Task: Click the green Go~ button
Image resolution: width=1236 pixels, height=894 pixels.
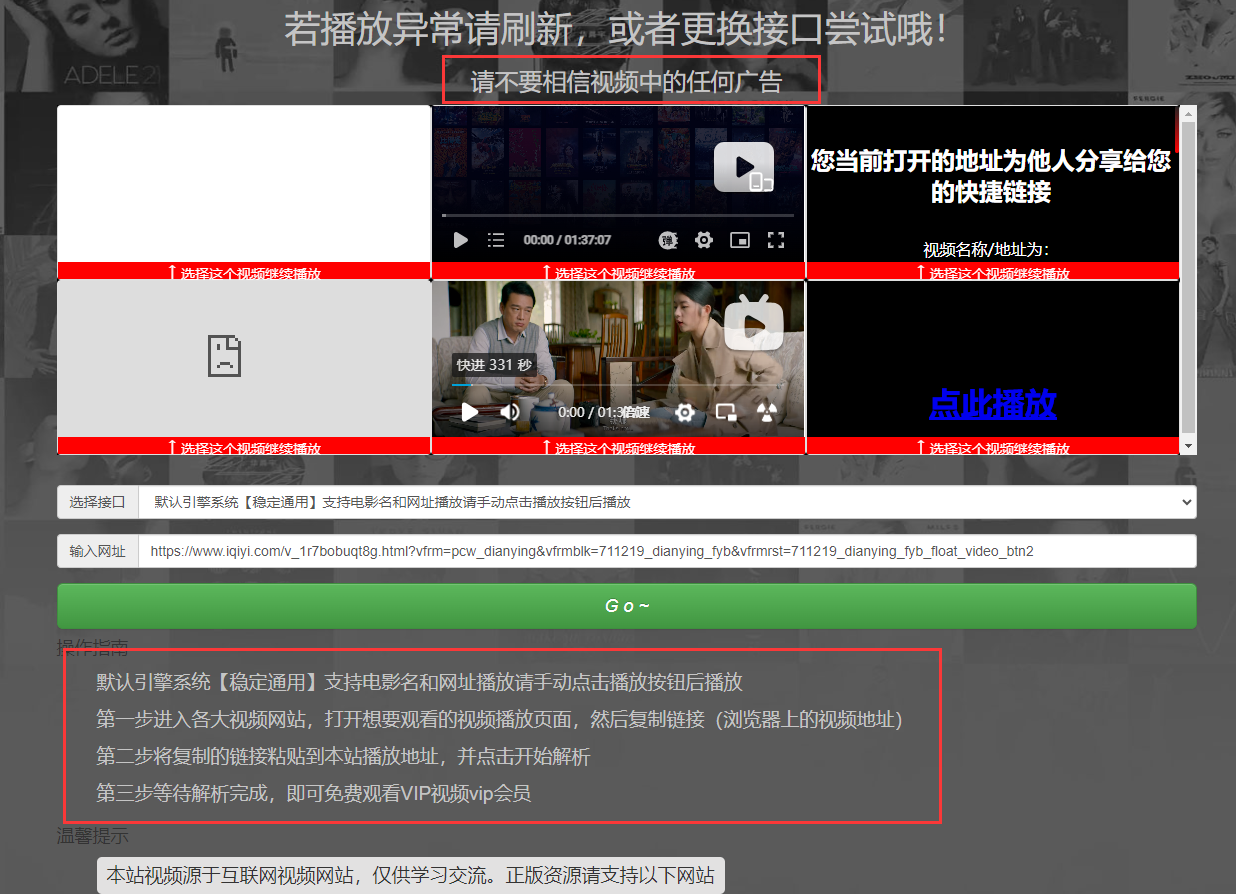Action: [627, 606]
